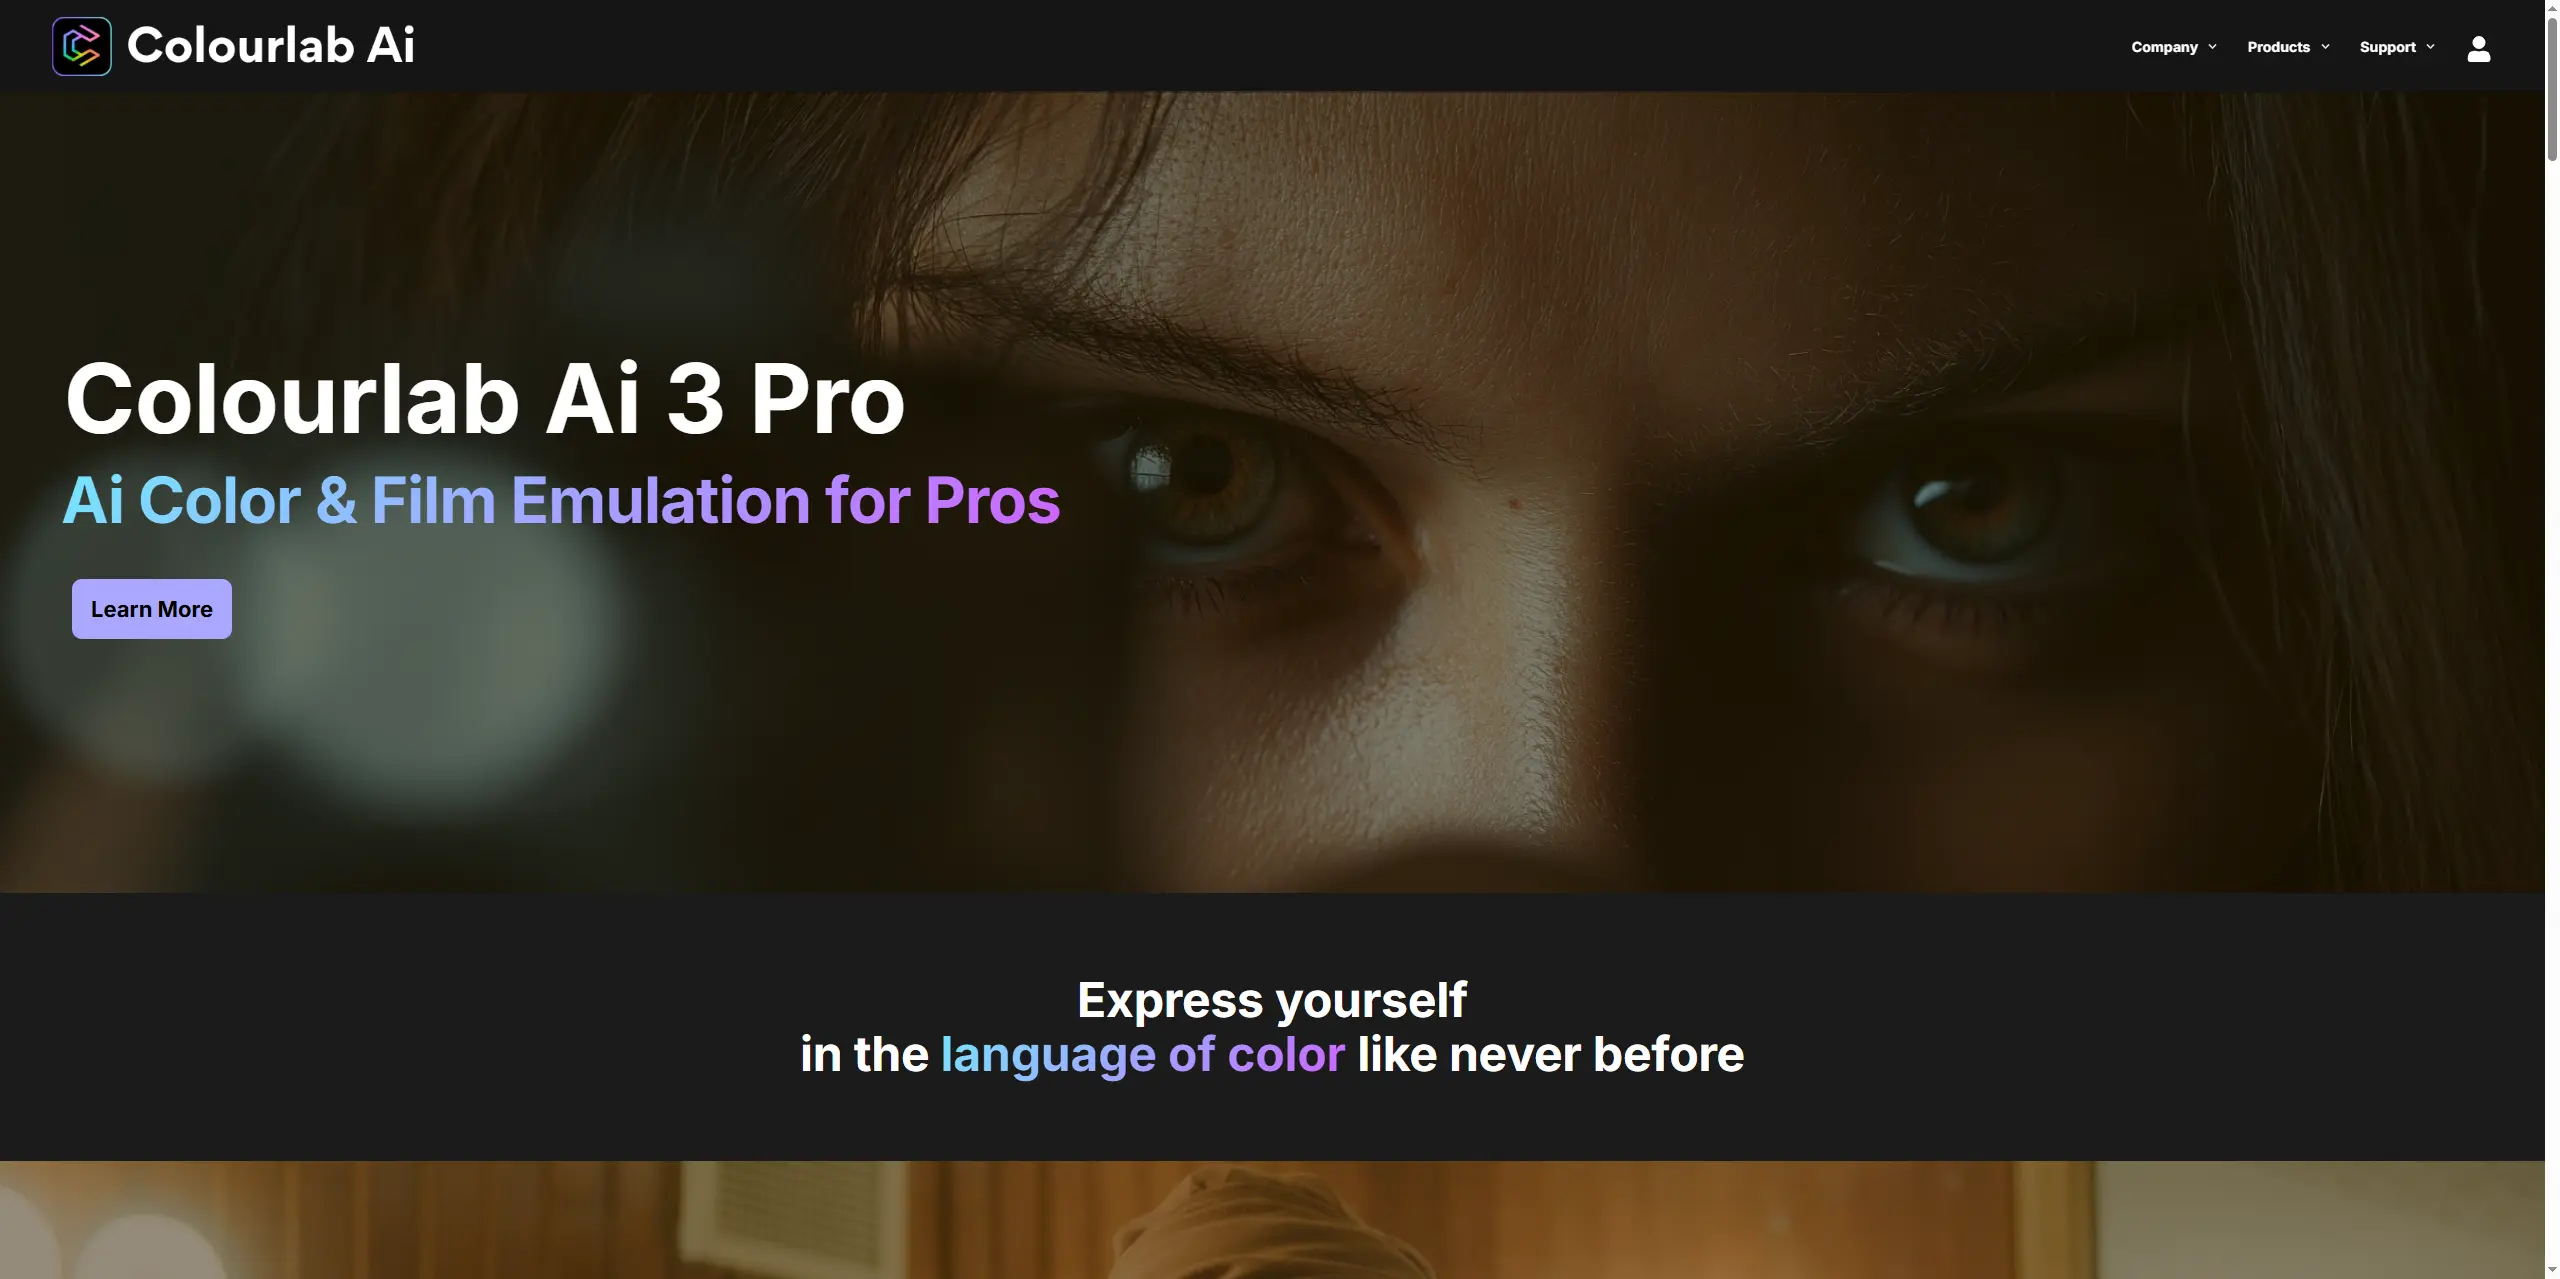This screenshot has width=2560, height=1279.
Task: Expand the chevron next to Support
Action: 2430,47
